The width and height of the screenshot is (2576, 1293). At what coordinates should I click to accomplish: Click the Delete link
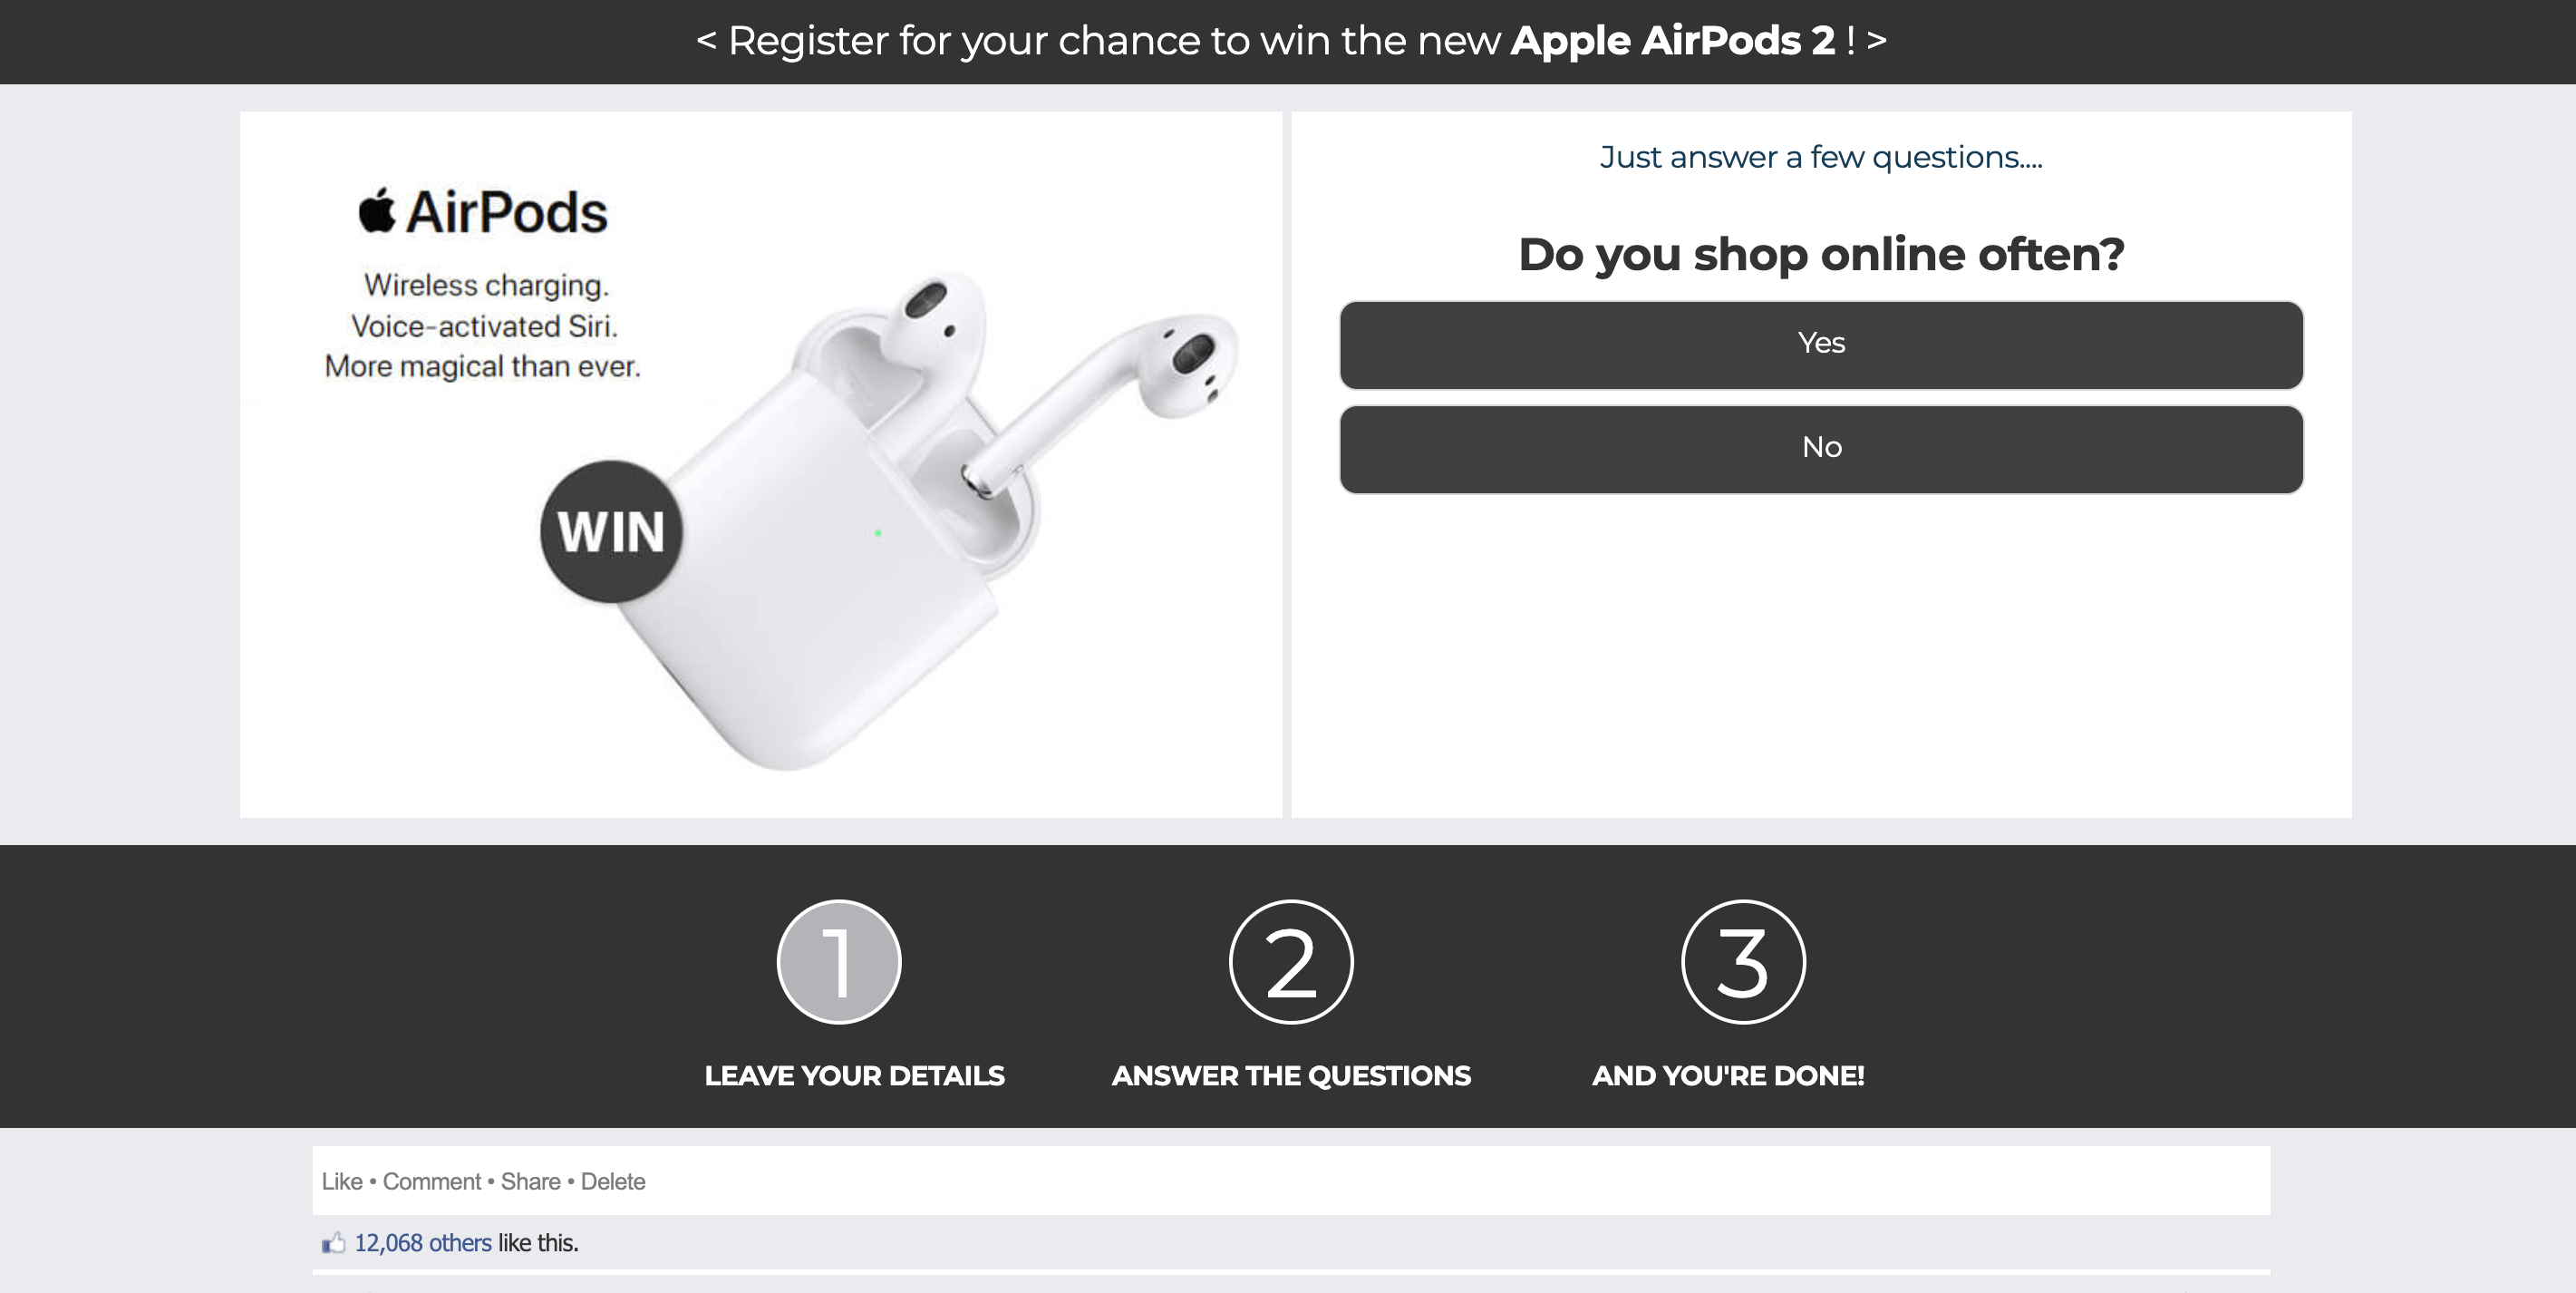tap(613, 1181)
